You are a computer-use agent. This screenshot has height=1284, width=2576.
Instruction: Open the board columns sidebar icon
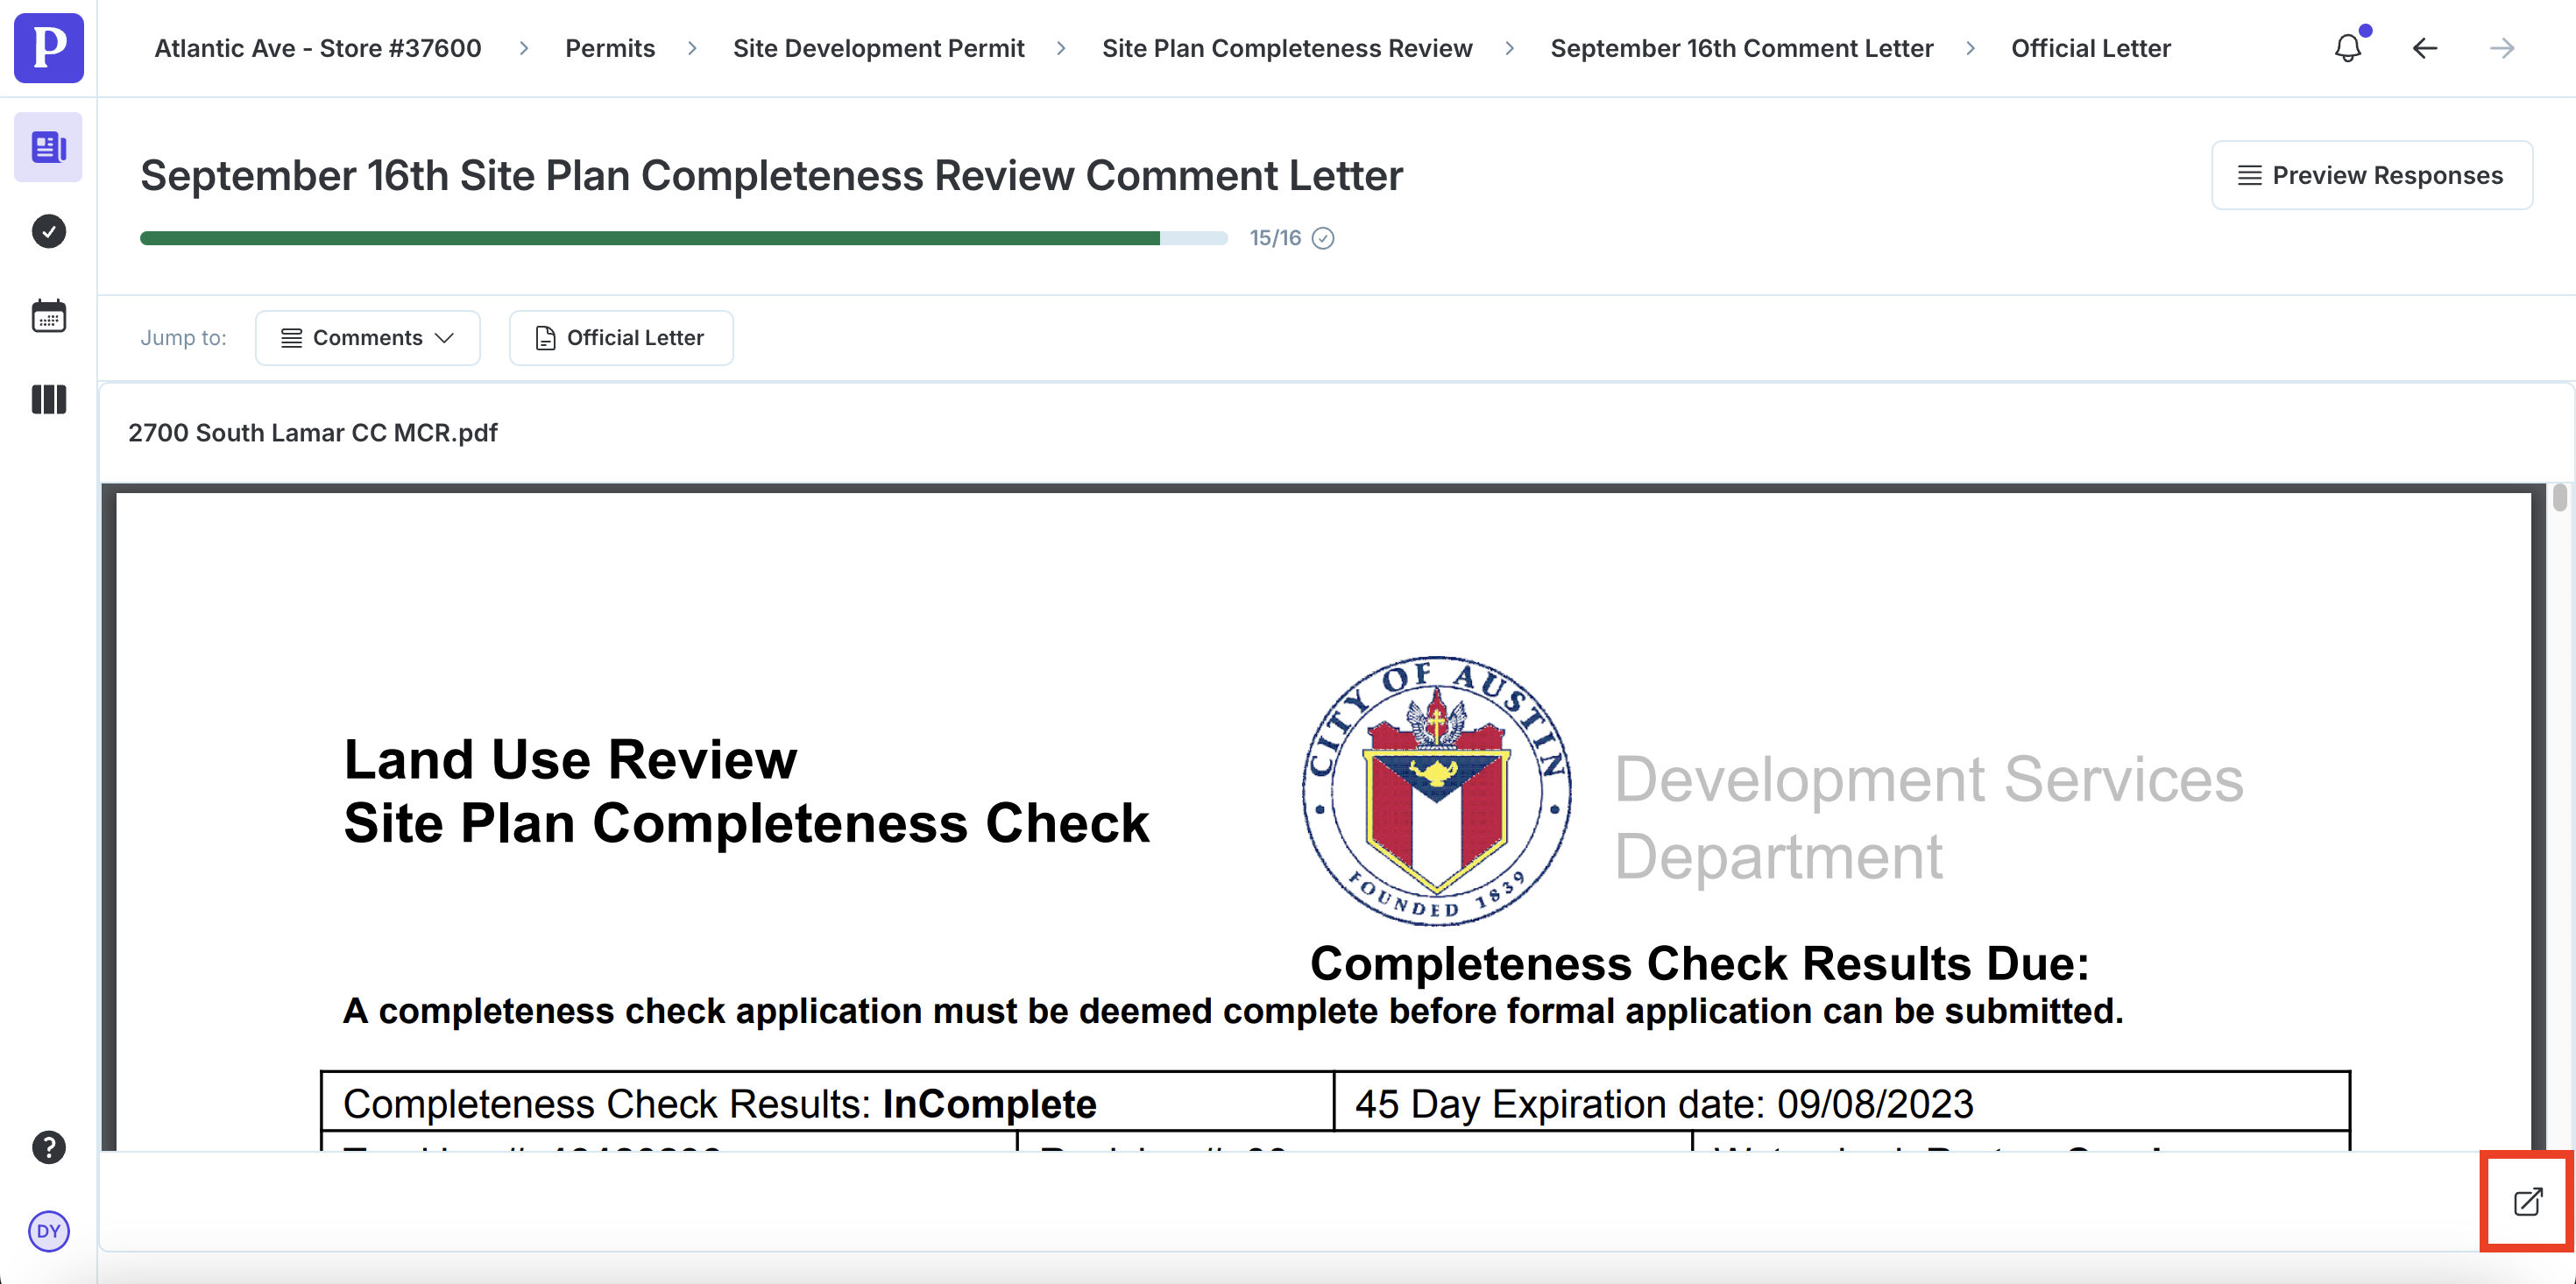[x=48, y=400]
